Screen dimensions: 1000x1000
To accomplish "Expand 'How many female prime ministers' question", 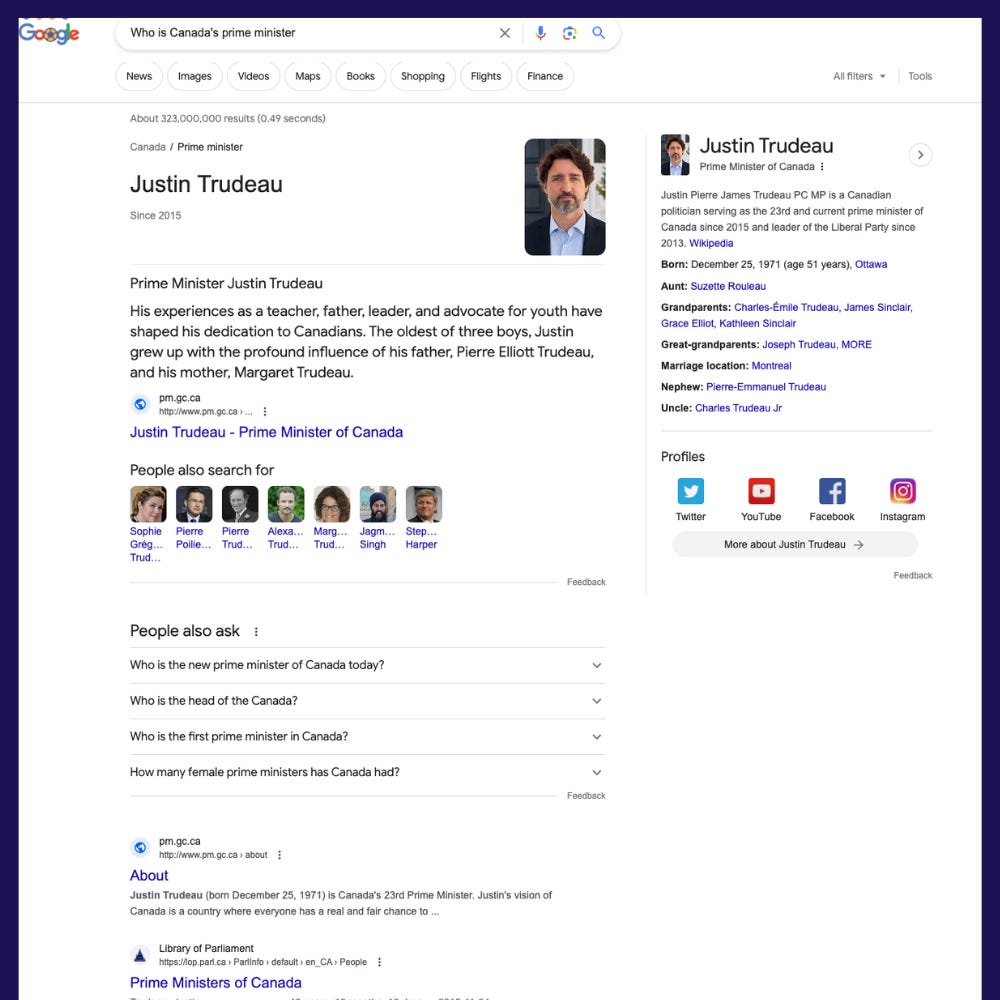I will click(367, 772).
